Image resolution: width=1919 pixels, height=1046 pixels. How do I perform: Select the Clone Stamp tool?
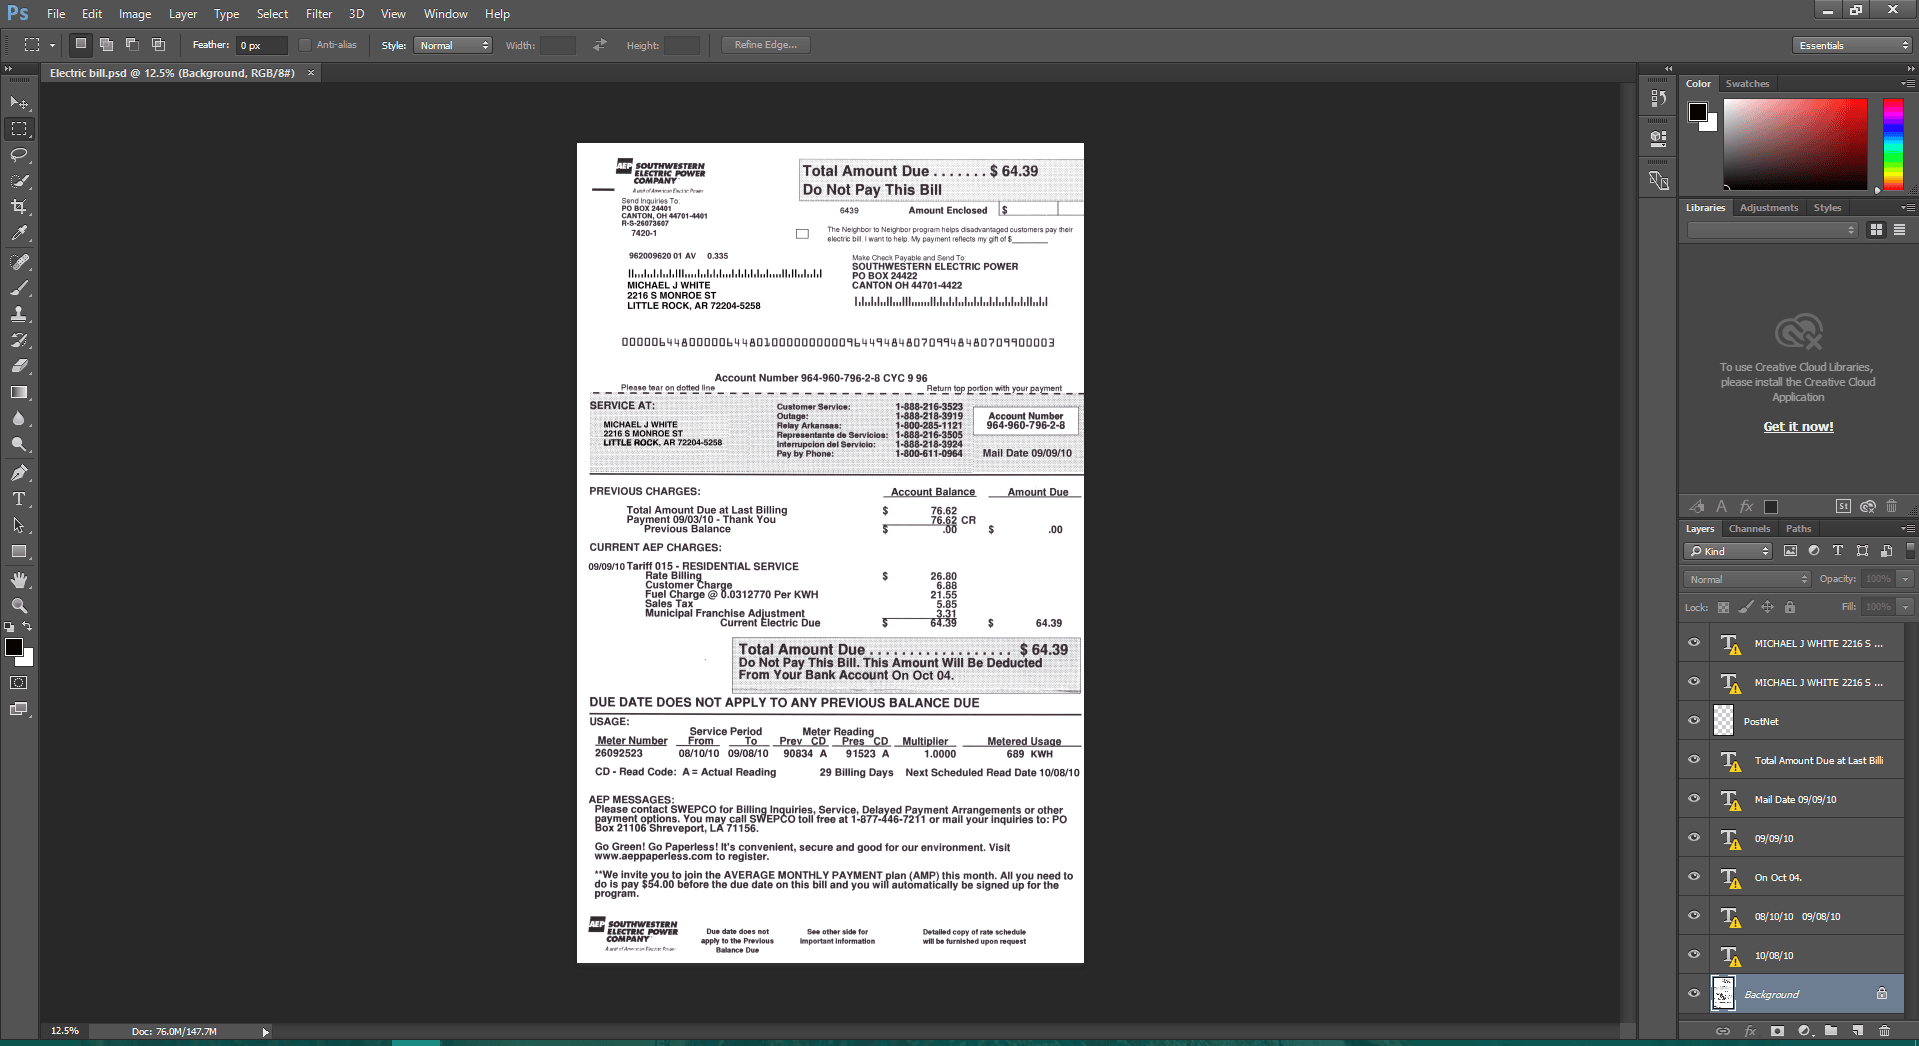click(19, 314)
